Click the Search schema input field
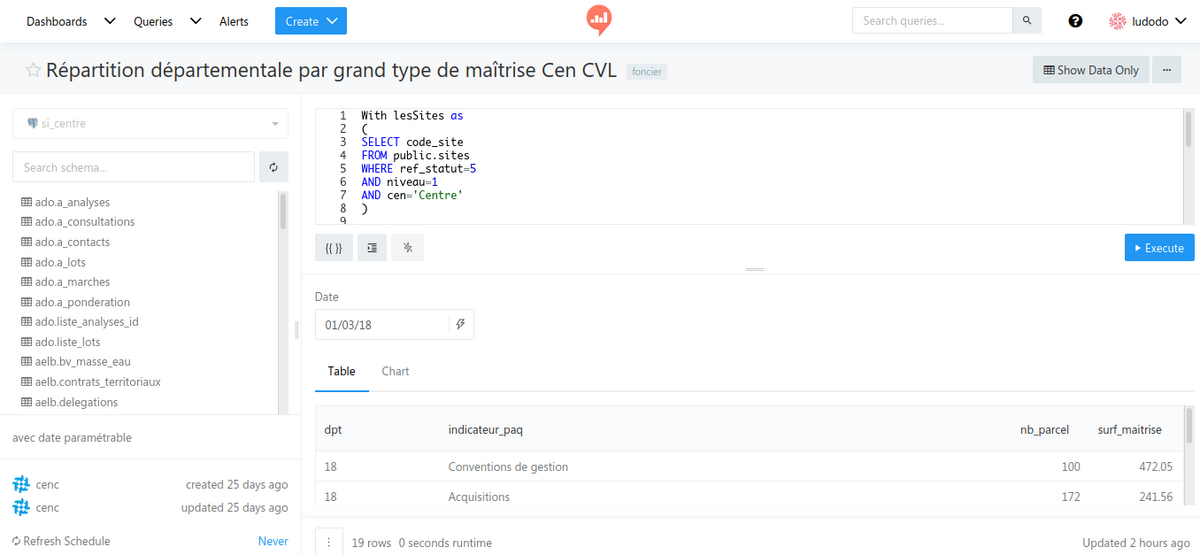 click(133, 167)
